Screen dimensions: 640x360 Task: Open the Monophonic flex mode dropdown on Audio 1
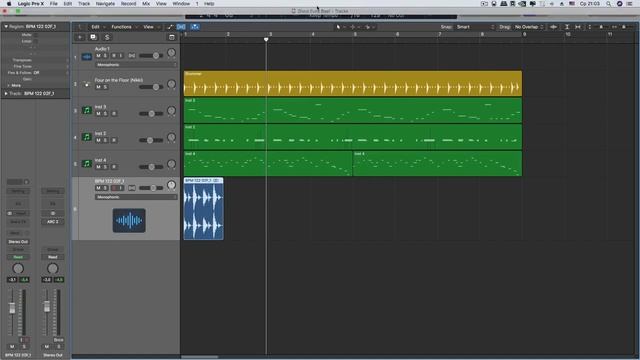click(136, 64)
